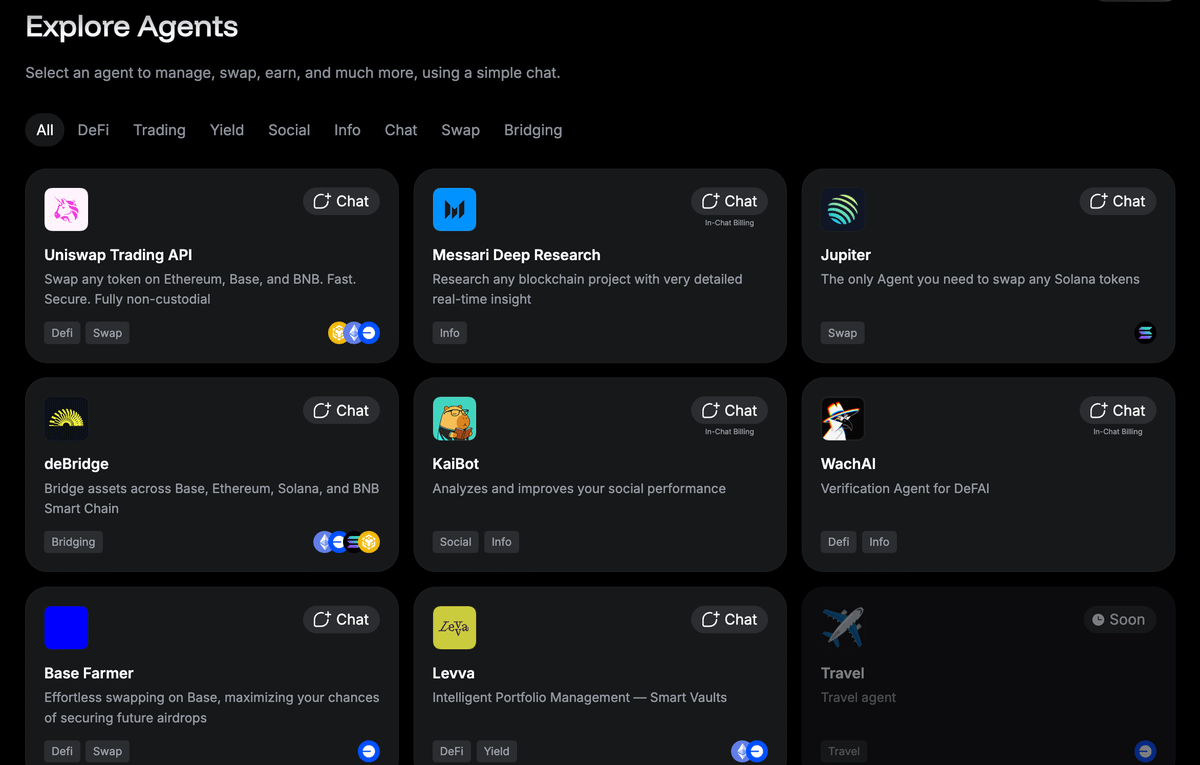Click the Solana chain icon on Jupiter card
Screen dimensions: 1200x765
[1145, 333]
